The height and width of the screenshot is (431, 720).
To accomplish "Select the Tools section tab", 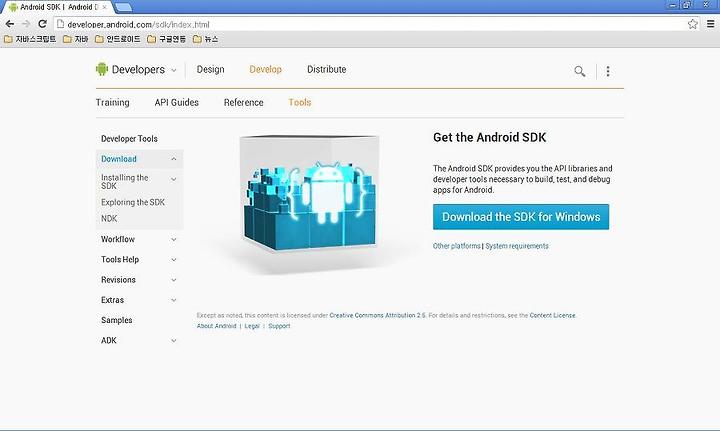I will (x=300, y=102).
